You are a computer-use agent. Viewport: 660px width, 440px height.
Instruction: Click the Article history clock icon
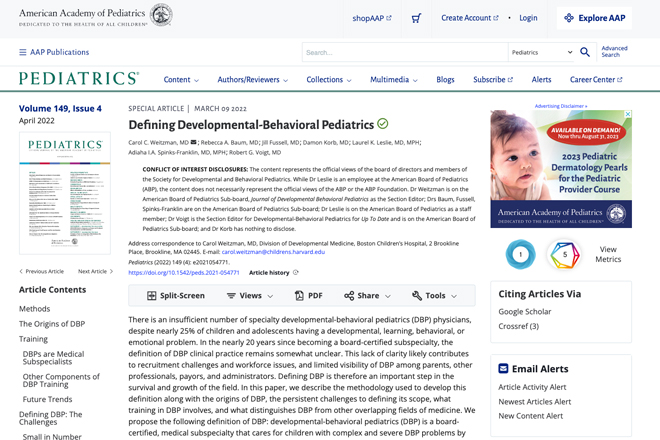(295, 272)
